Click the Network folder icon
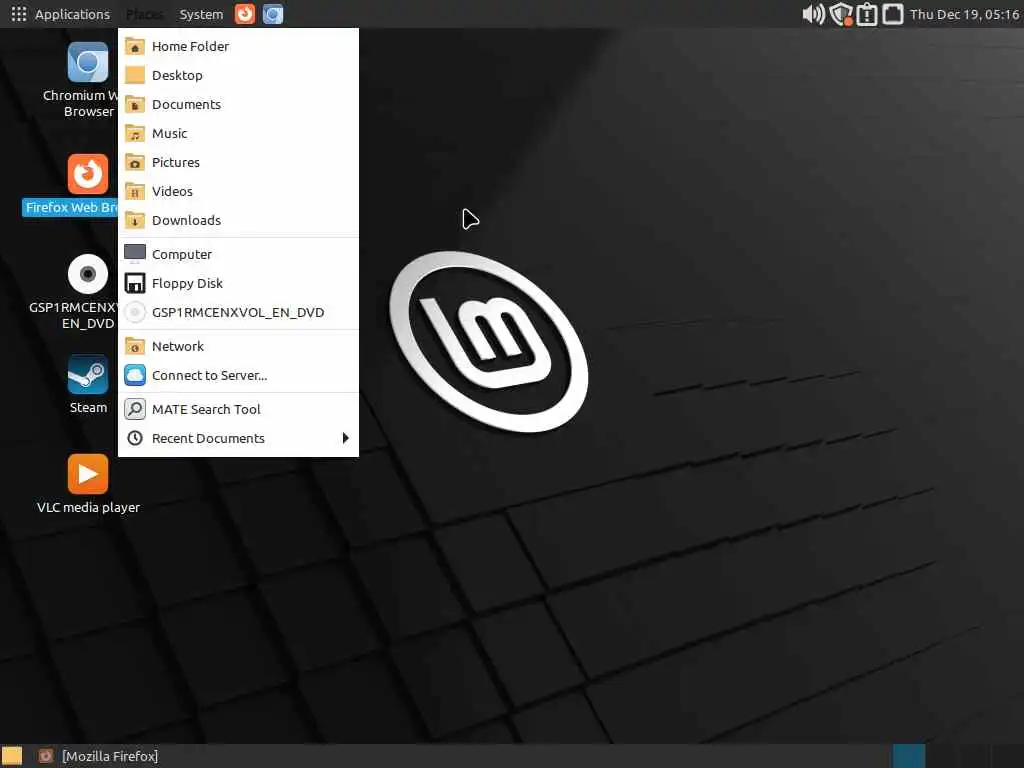 click(x=135, y=346)
